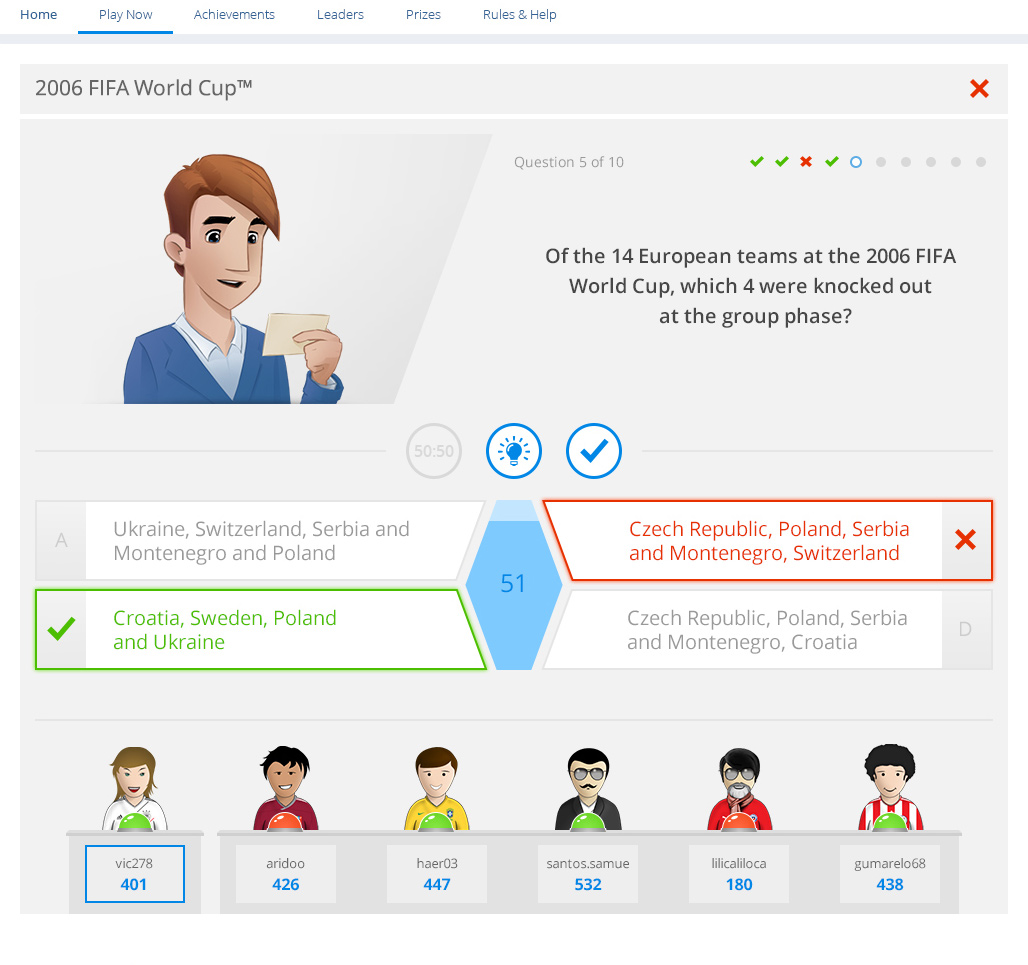Click lilicaliloca score 180
Viewport: 1028px width, 965px height.
pos(739,884)
